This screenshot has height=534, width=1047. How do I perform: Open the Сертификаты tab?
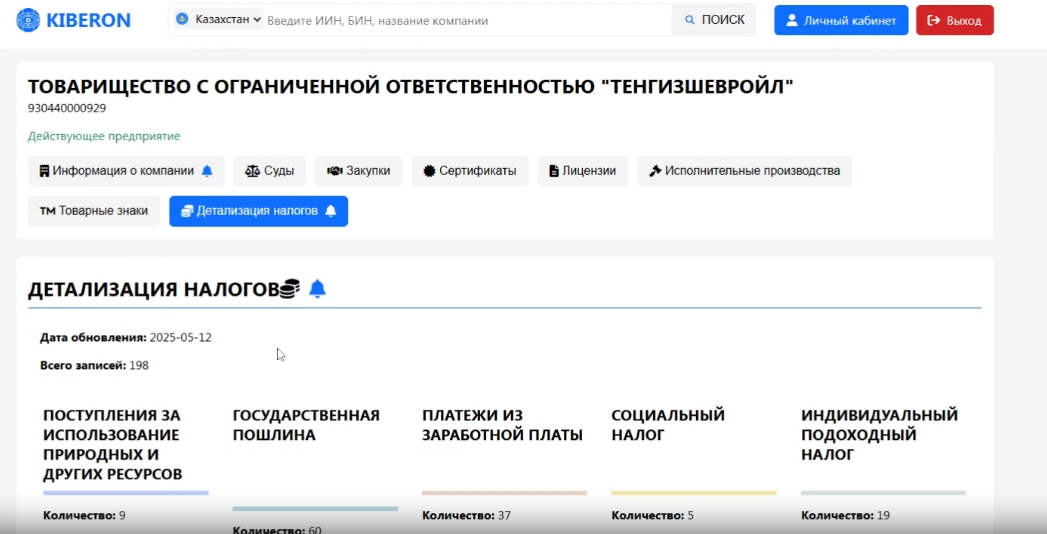coord(470,171)
